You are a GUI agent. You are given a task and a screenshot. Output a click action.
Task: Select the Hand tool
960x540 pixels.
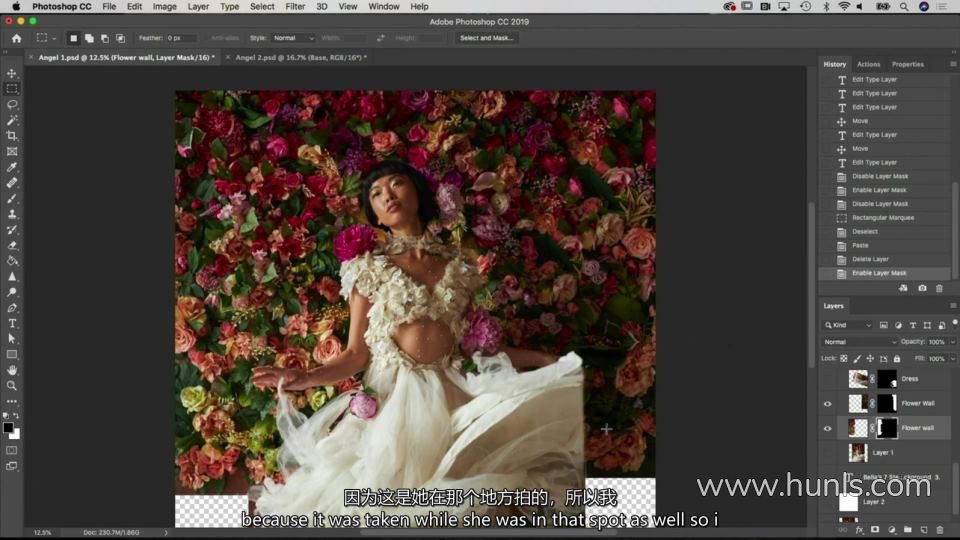[12, 370]
